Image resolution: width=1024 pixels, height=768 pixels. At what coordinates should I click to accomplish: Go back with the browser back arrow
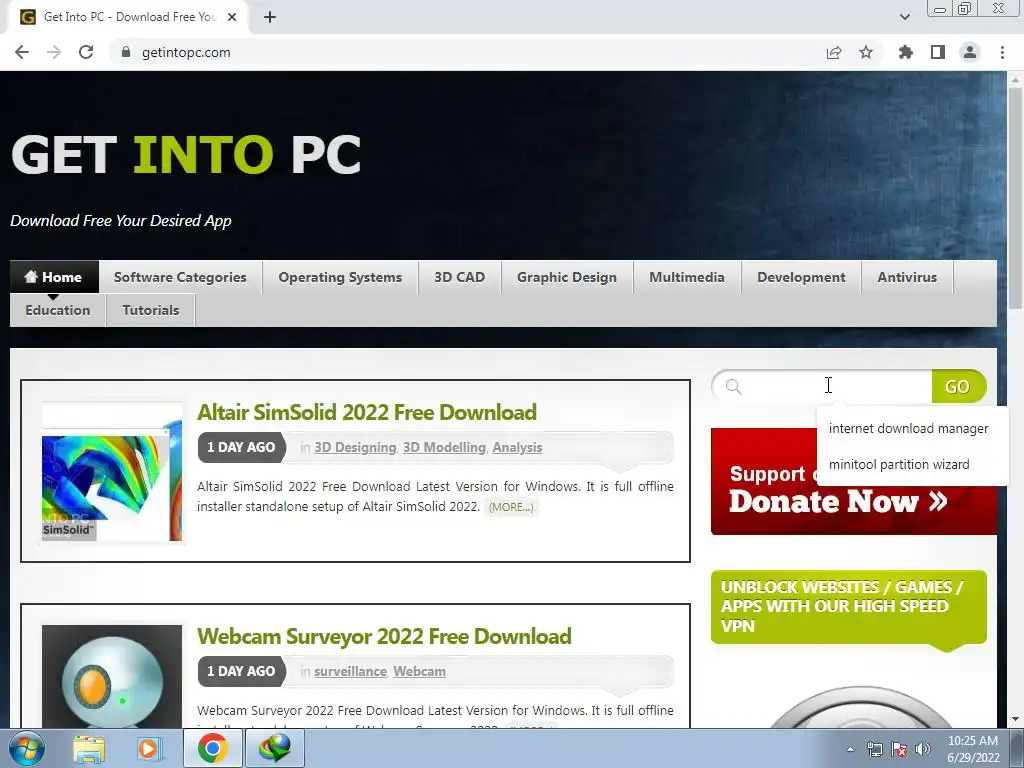click(22, 52)
